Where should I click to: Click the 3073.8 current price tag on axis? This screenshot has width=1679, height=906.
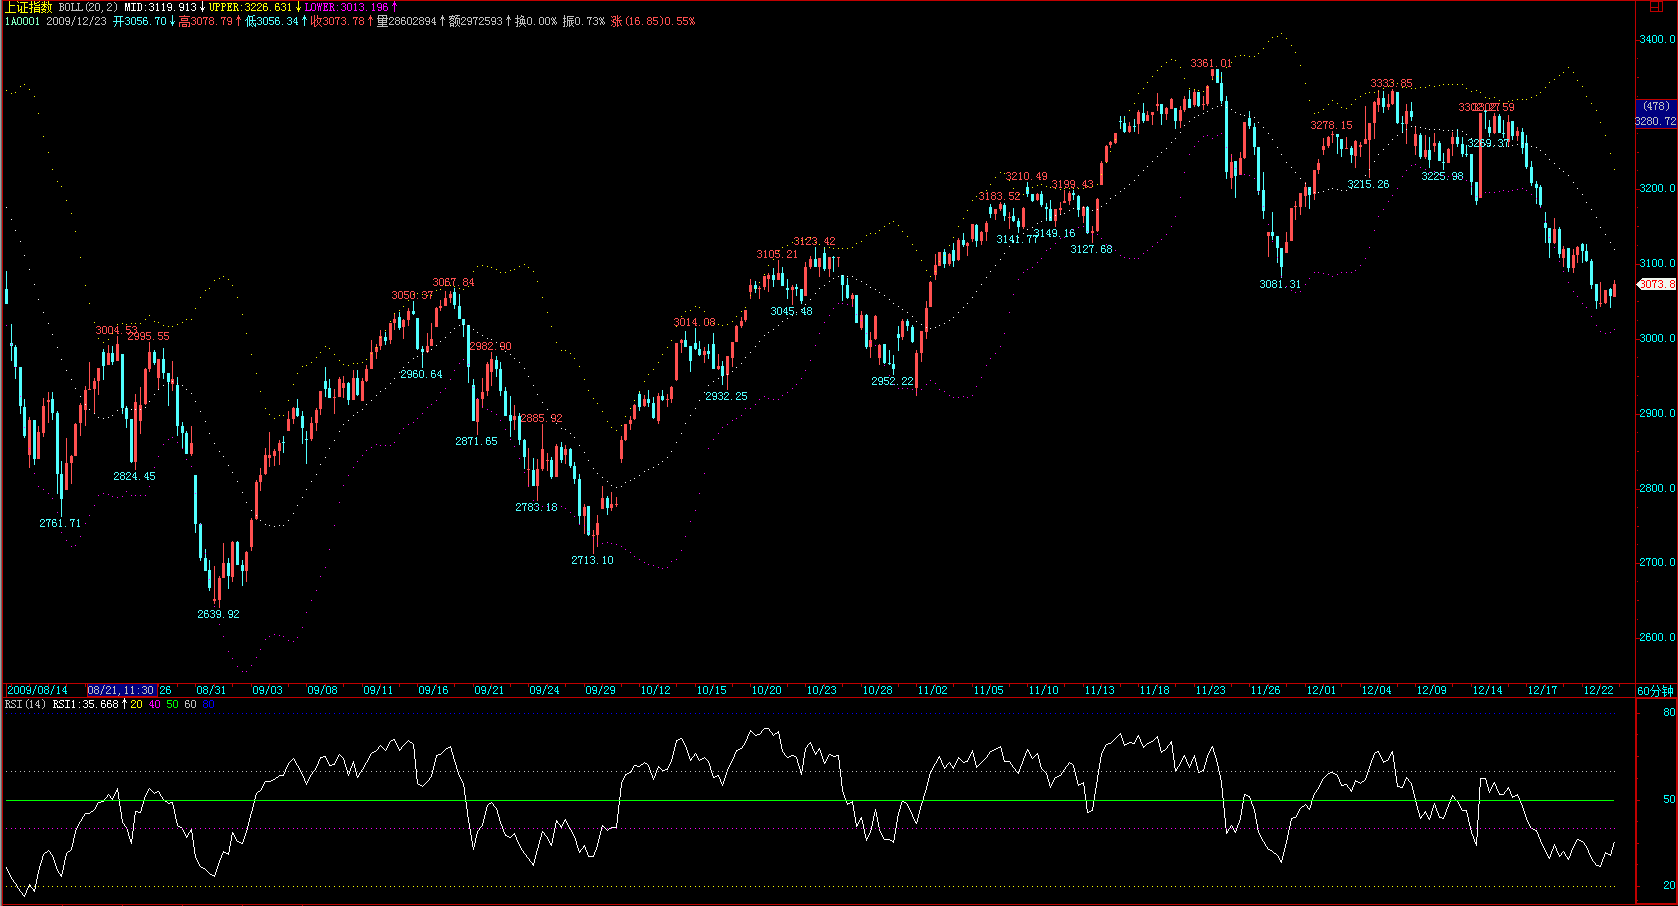[1656, 284]
